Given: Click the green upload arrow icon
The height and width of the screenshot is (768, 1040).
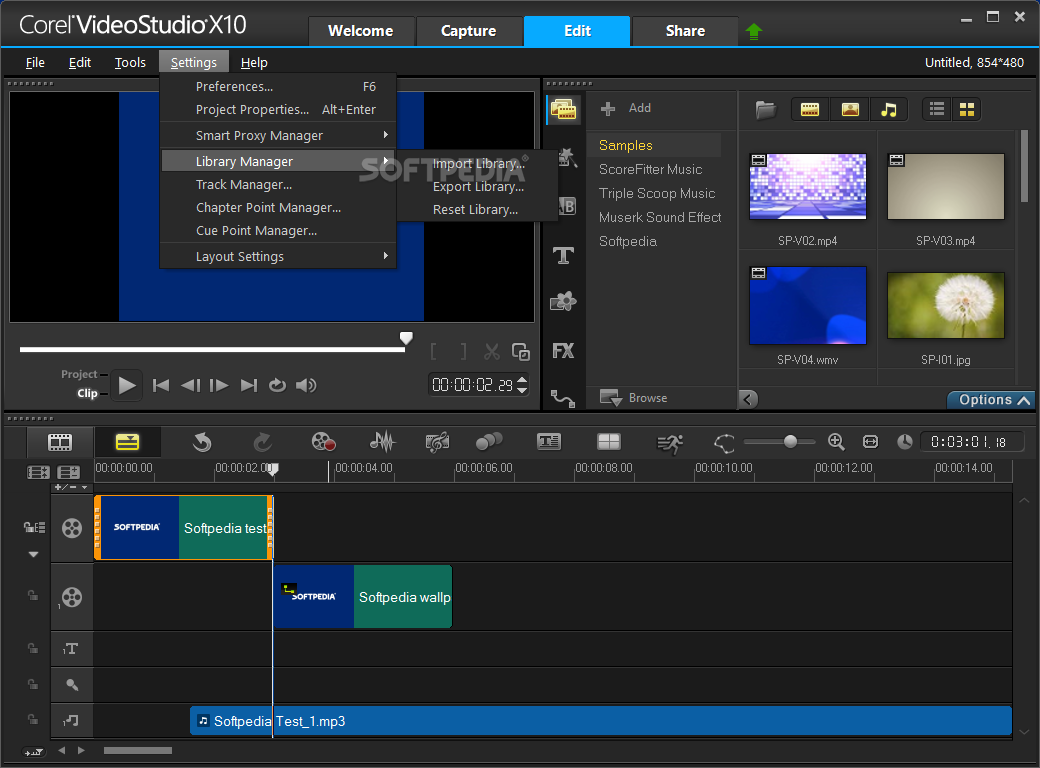Looking at the screenshot, I should pyautogui.click(x=753, y=31).
